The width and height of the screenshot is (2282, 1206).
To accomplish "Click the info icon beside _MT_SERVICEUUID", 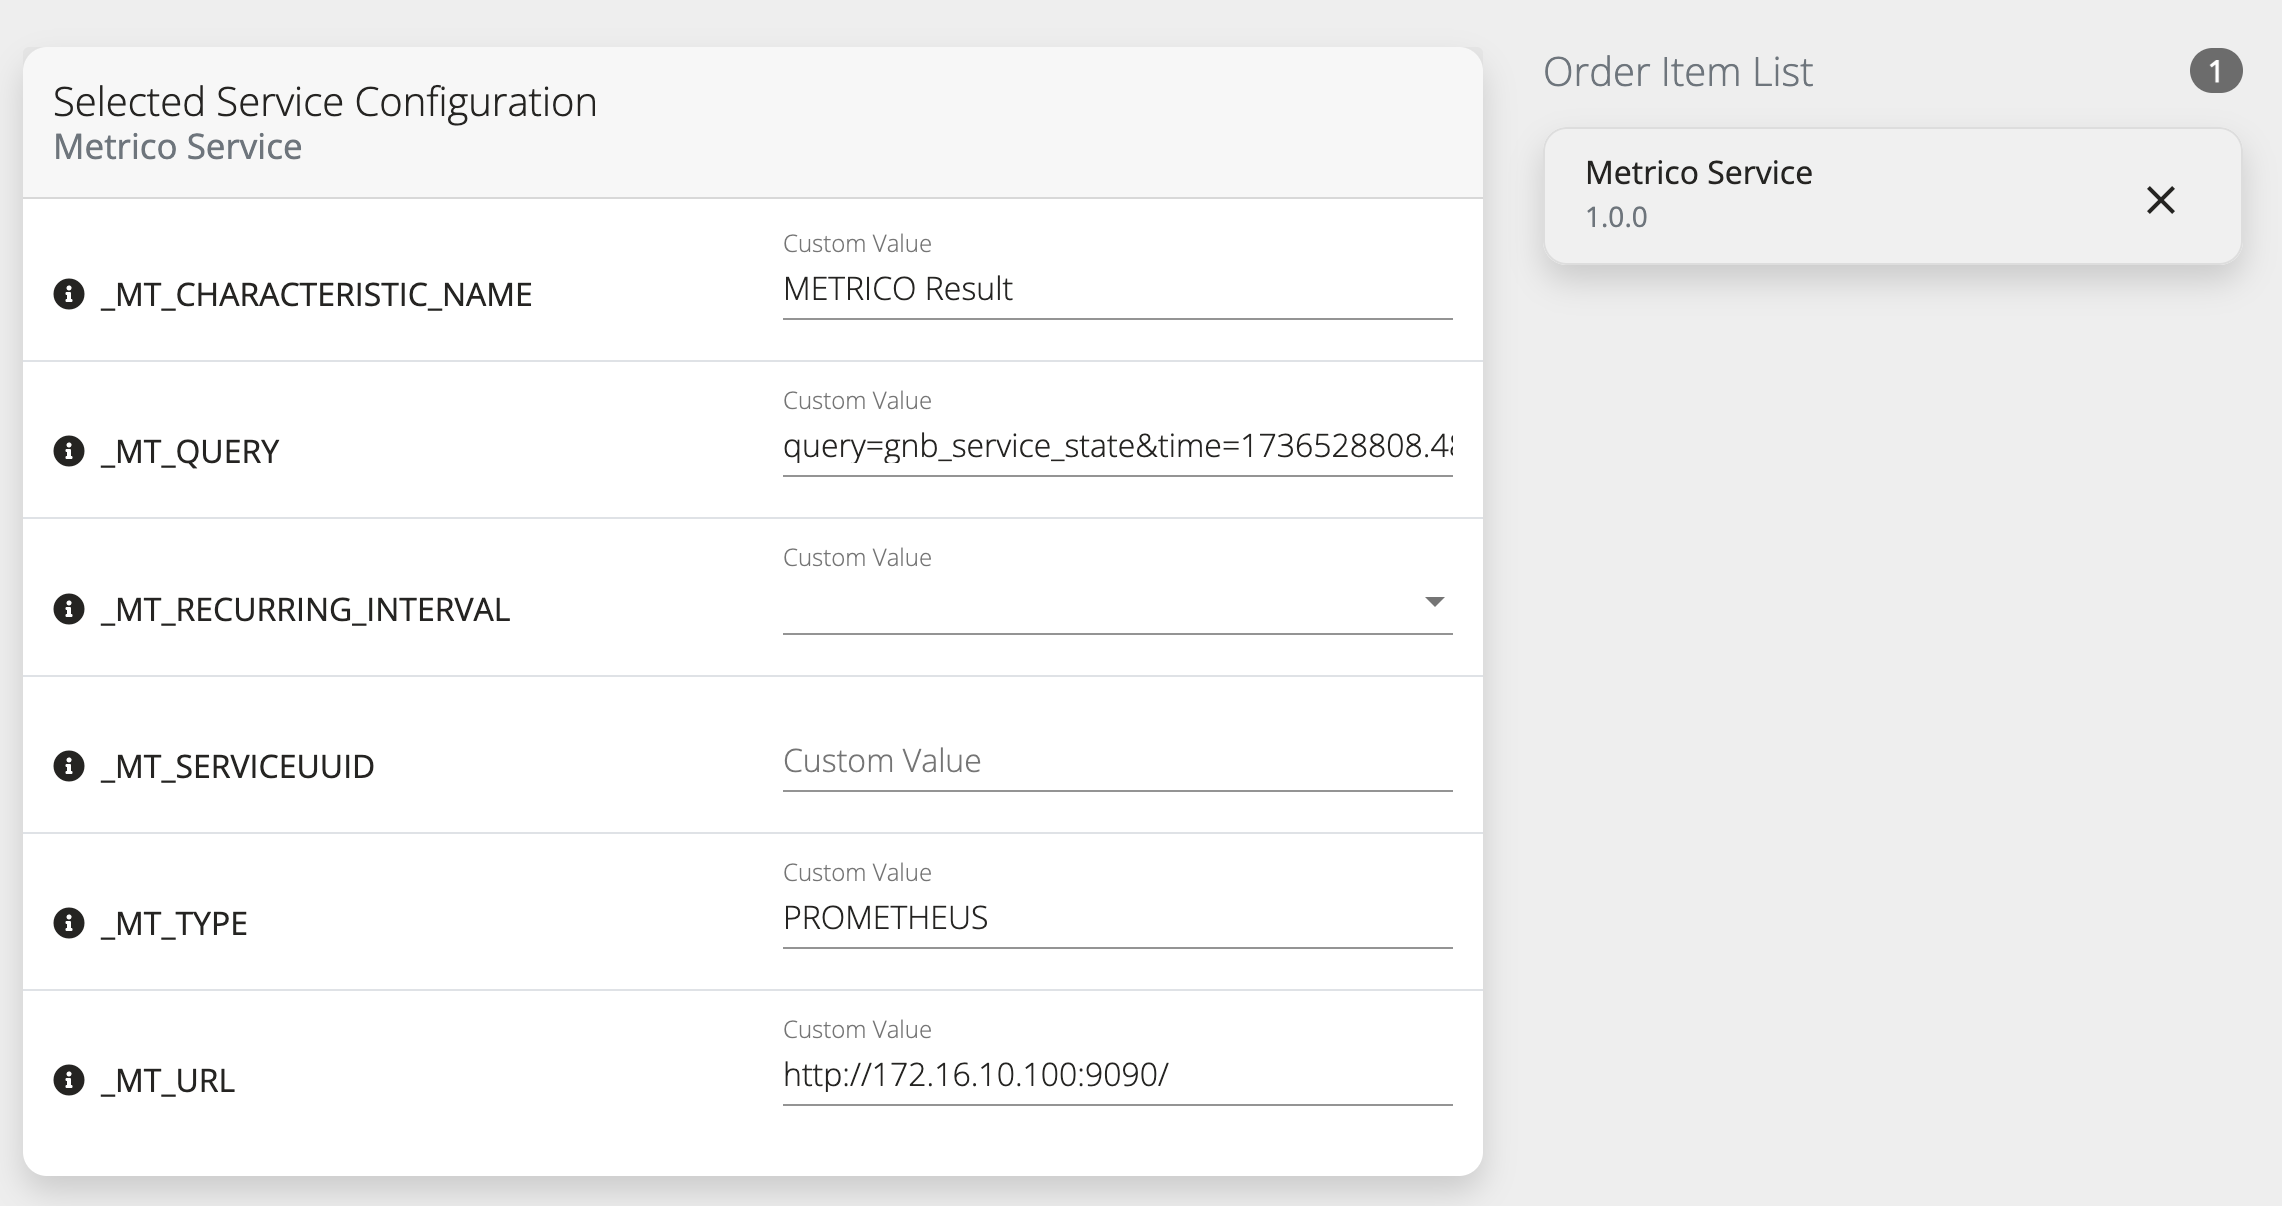I will tap(68, 766).
